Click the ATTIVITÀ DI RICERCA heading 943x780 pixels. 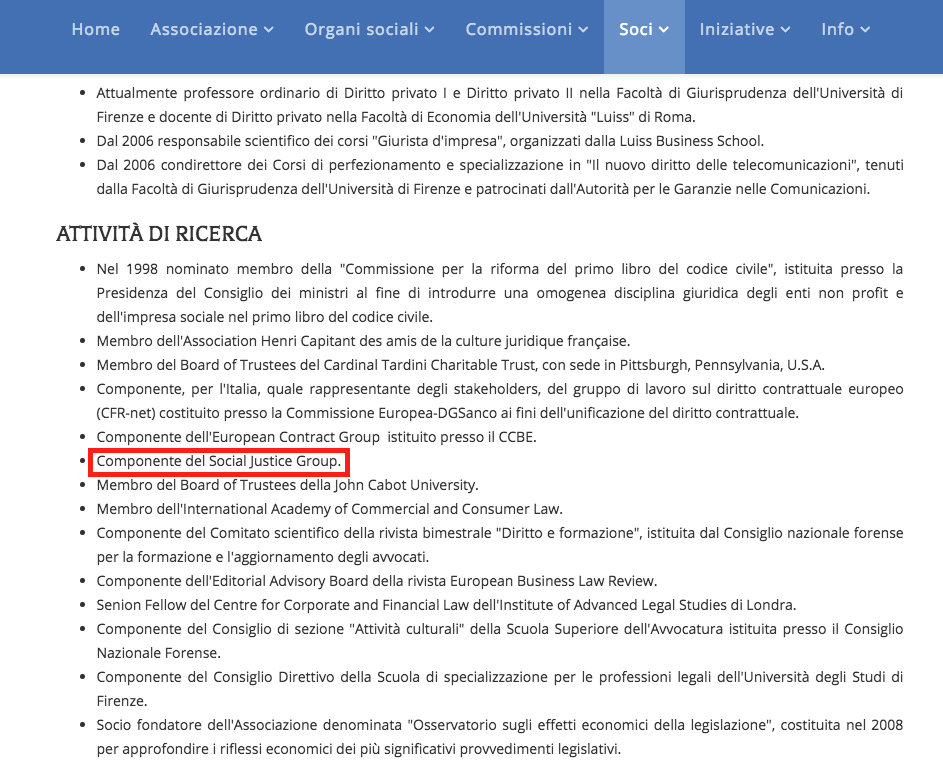point(159,234)
